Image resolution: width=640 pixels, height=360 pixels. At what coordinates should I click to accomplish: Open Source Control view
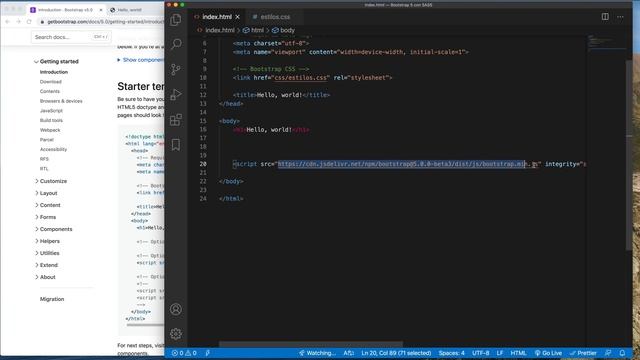click(176, 69)
